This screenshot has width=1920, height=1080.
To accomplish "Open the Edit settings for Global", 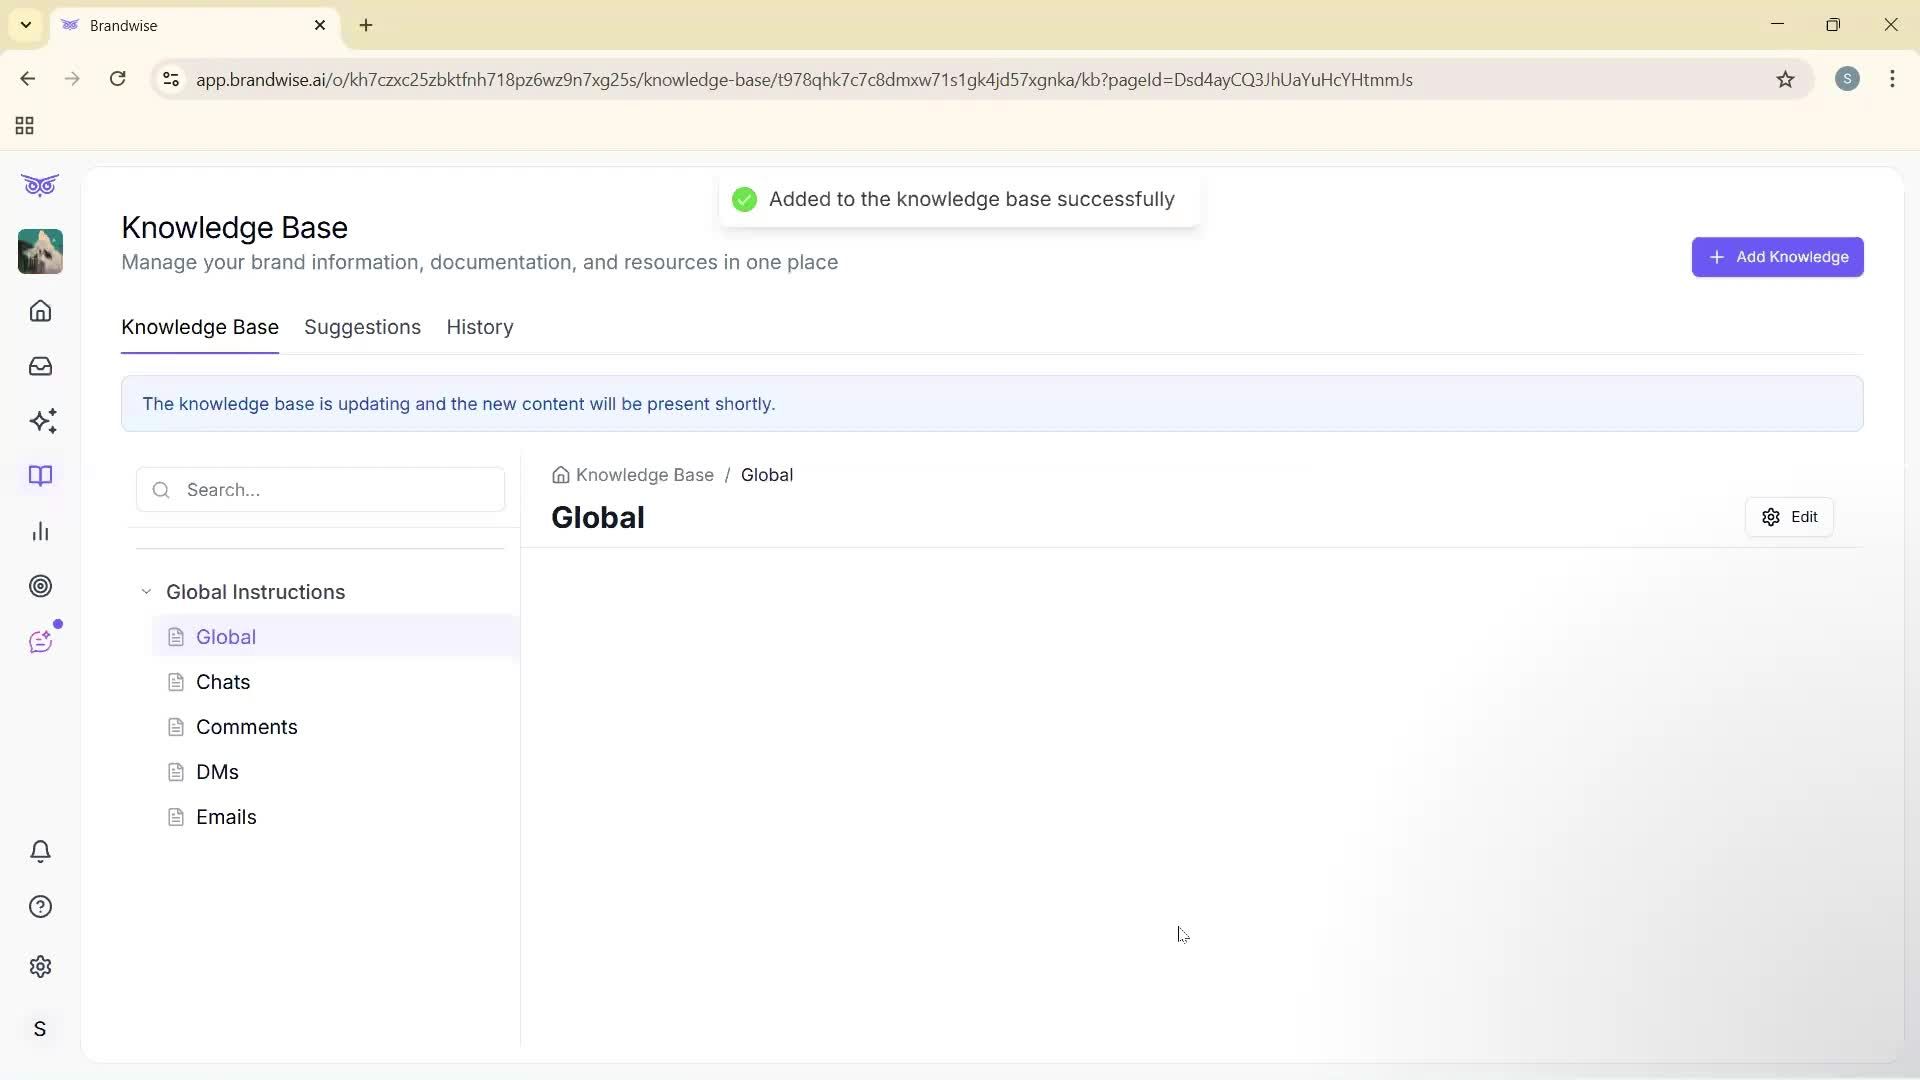I will click(x=1789, y=517).
